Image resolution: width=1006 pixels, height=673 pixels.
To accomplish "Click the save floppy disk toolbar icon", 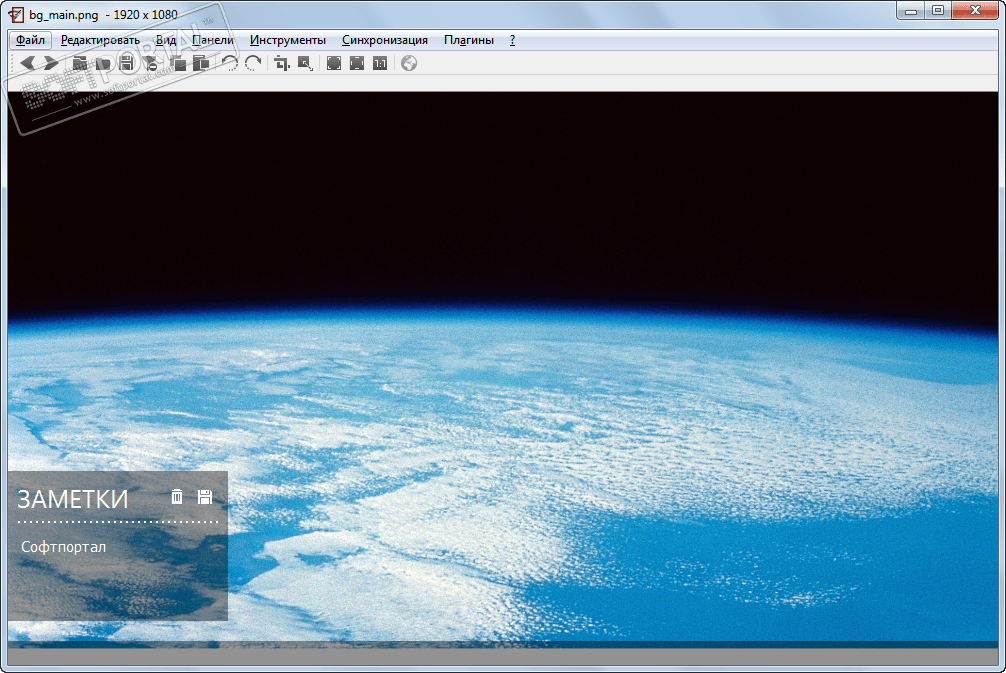I will [127, 63].
